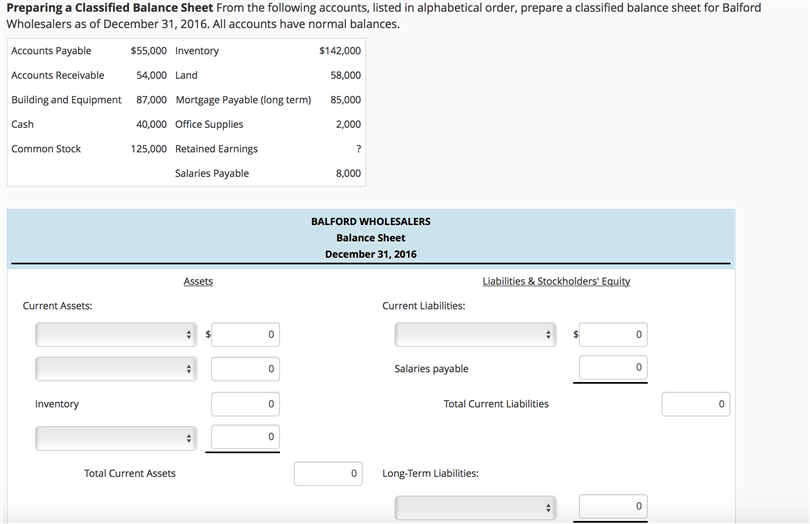Click the Inventory amount field
The width and height of the screenshot is (810, 524).
tap(245, 404)
